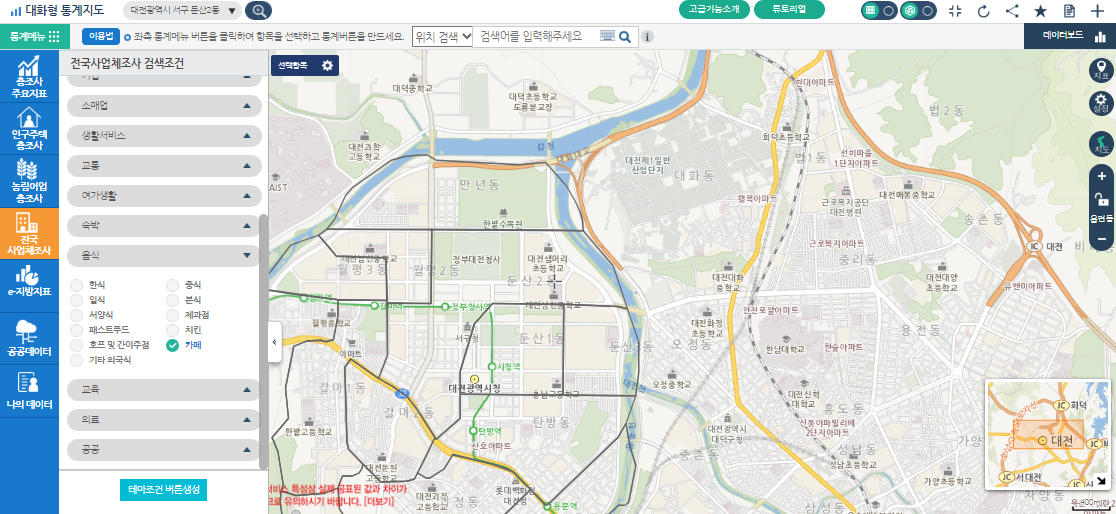
Task: Open the 농림어업 총조사 sidebar icon
Action: click(29, 180)
